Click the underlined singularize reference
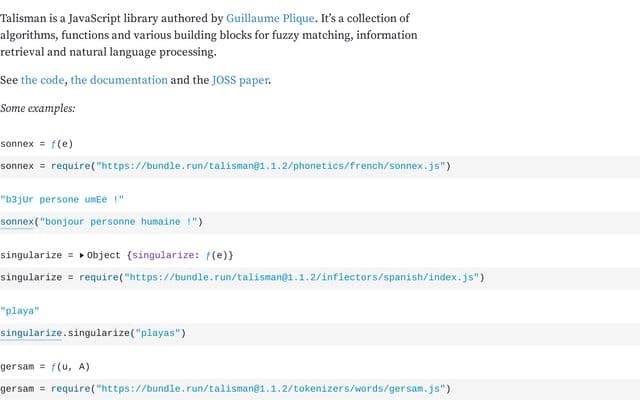Screen dimensions: 640x400 [x=31, y=333]
